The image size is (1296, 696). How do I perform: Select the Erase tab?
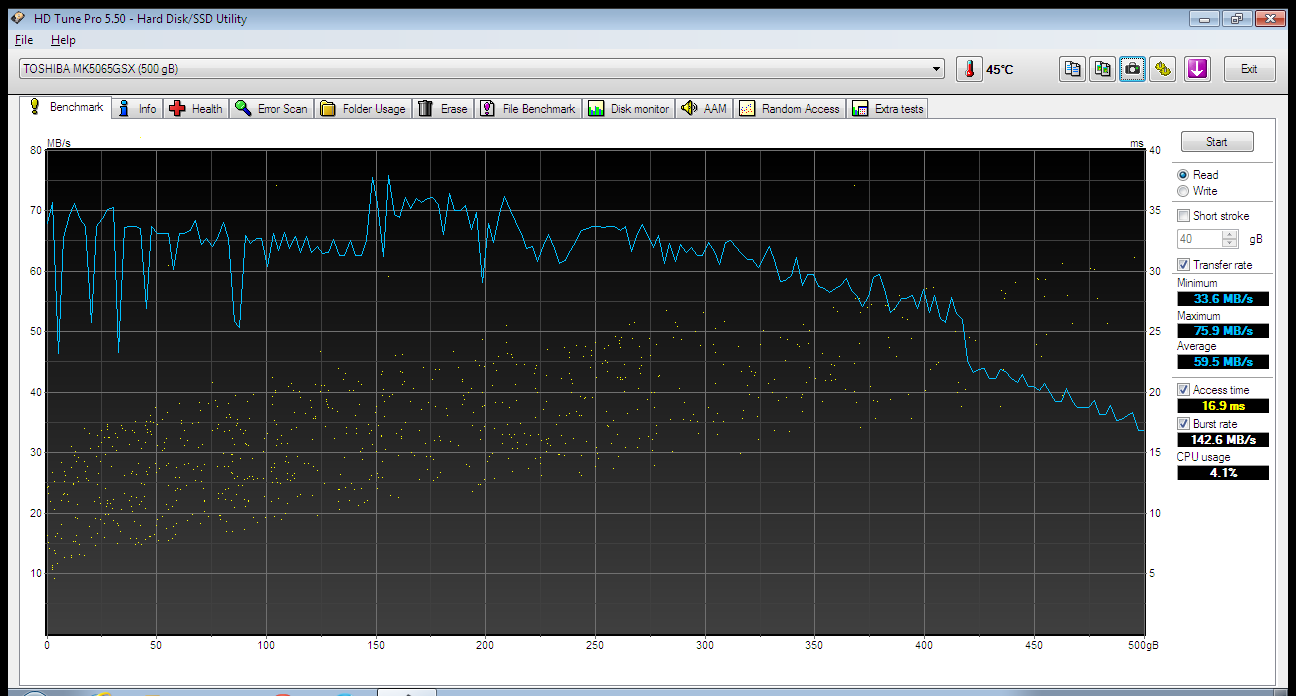(443, 109)
